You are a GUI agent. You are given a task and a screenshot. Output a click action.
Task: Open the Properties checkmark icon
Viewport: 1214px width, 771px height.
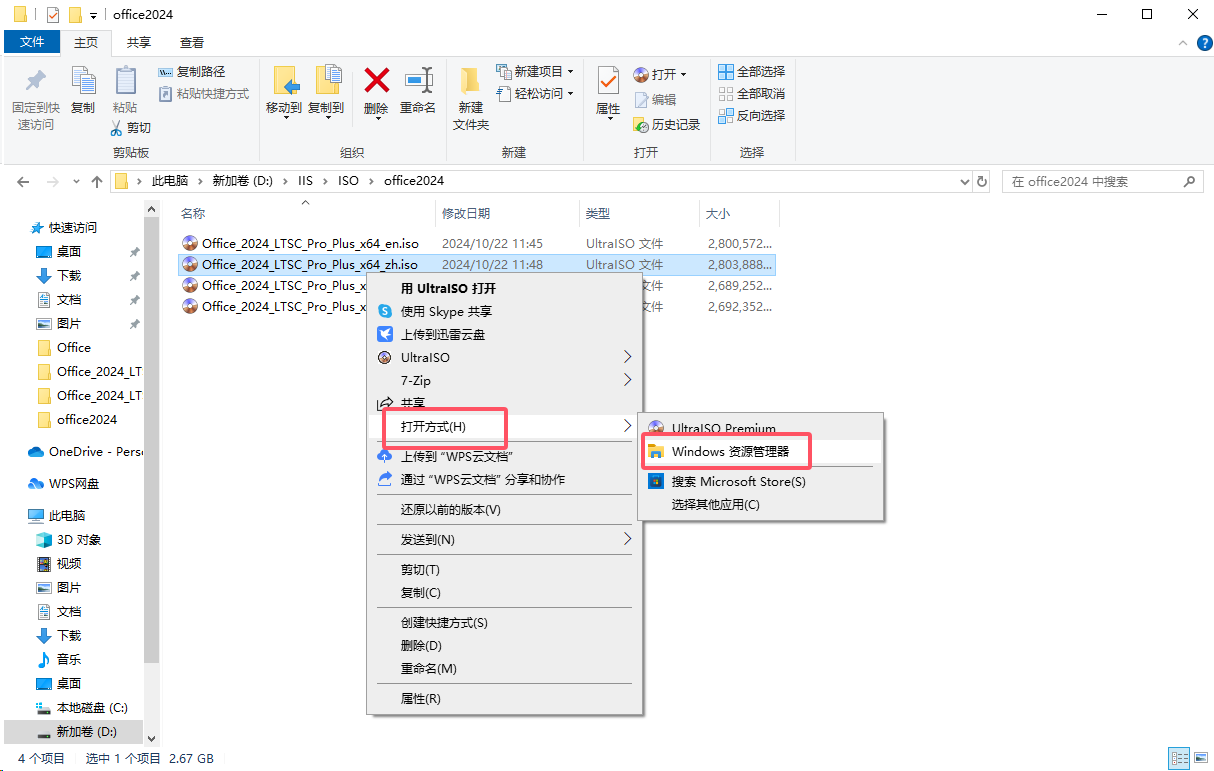point(608,82)
